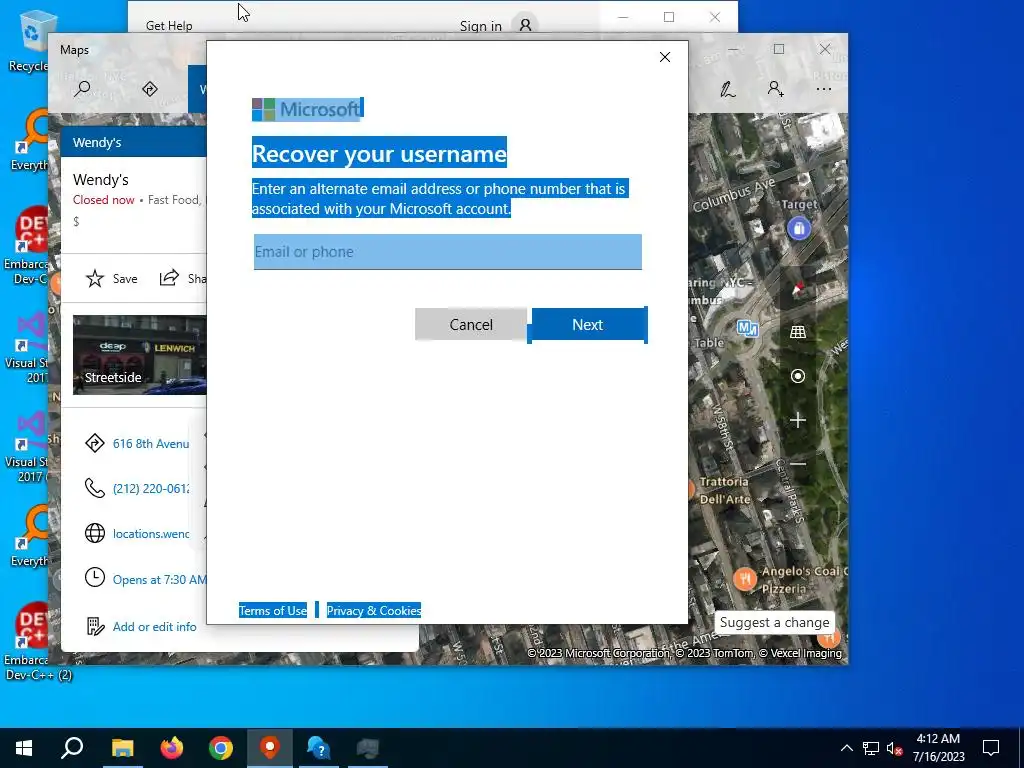Click Opens at 7:30 AM hours
Image resolution: width=1024 pixels, height=768 pixels.
159,579
